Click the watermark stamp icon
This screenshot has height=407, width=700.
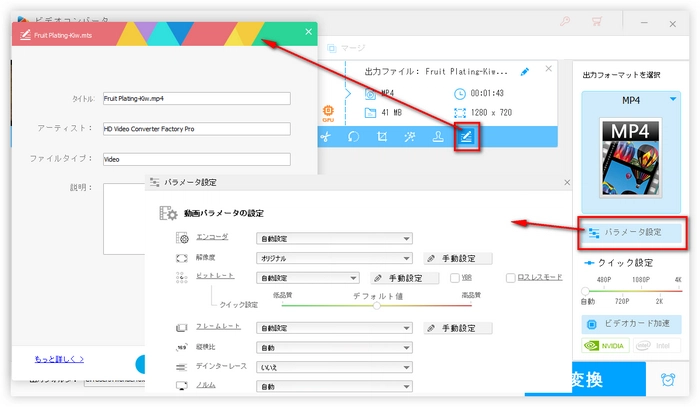(x=436, y=137)
